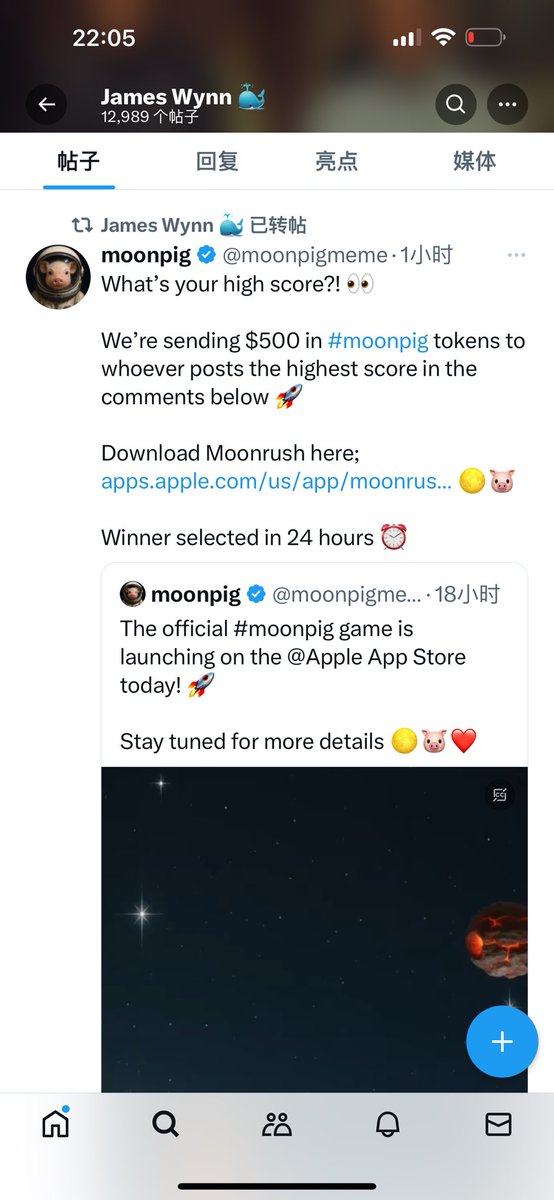Open the space image in quoted post

(314, 929)
